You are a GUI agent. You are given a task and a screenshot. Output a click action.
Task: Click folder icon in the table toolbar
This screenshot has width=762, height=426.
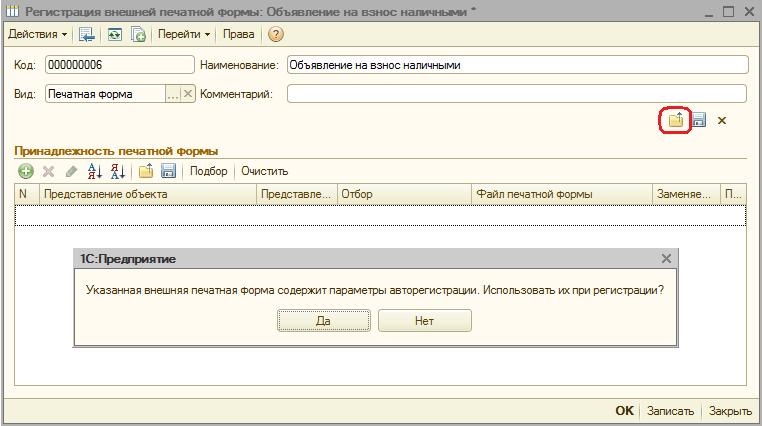[x=146, y=171]
